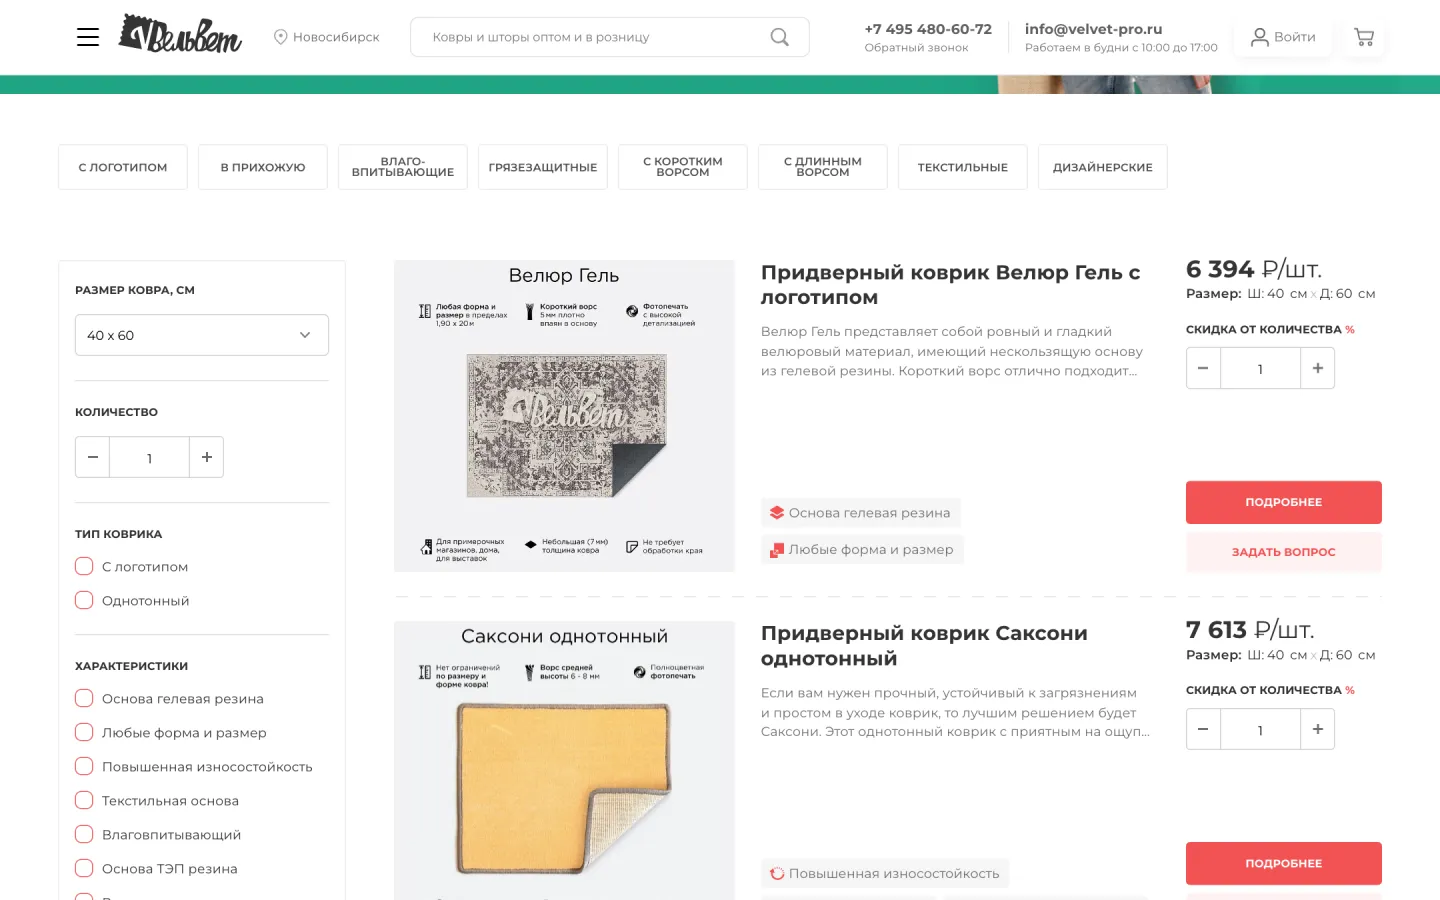Decrease quantity for Саксони rug

click(1203, 729)
